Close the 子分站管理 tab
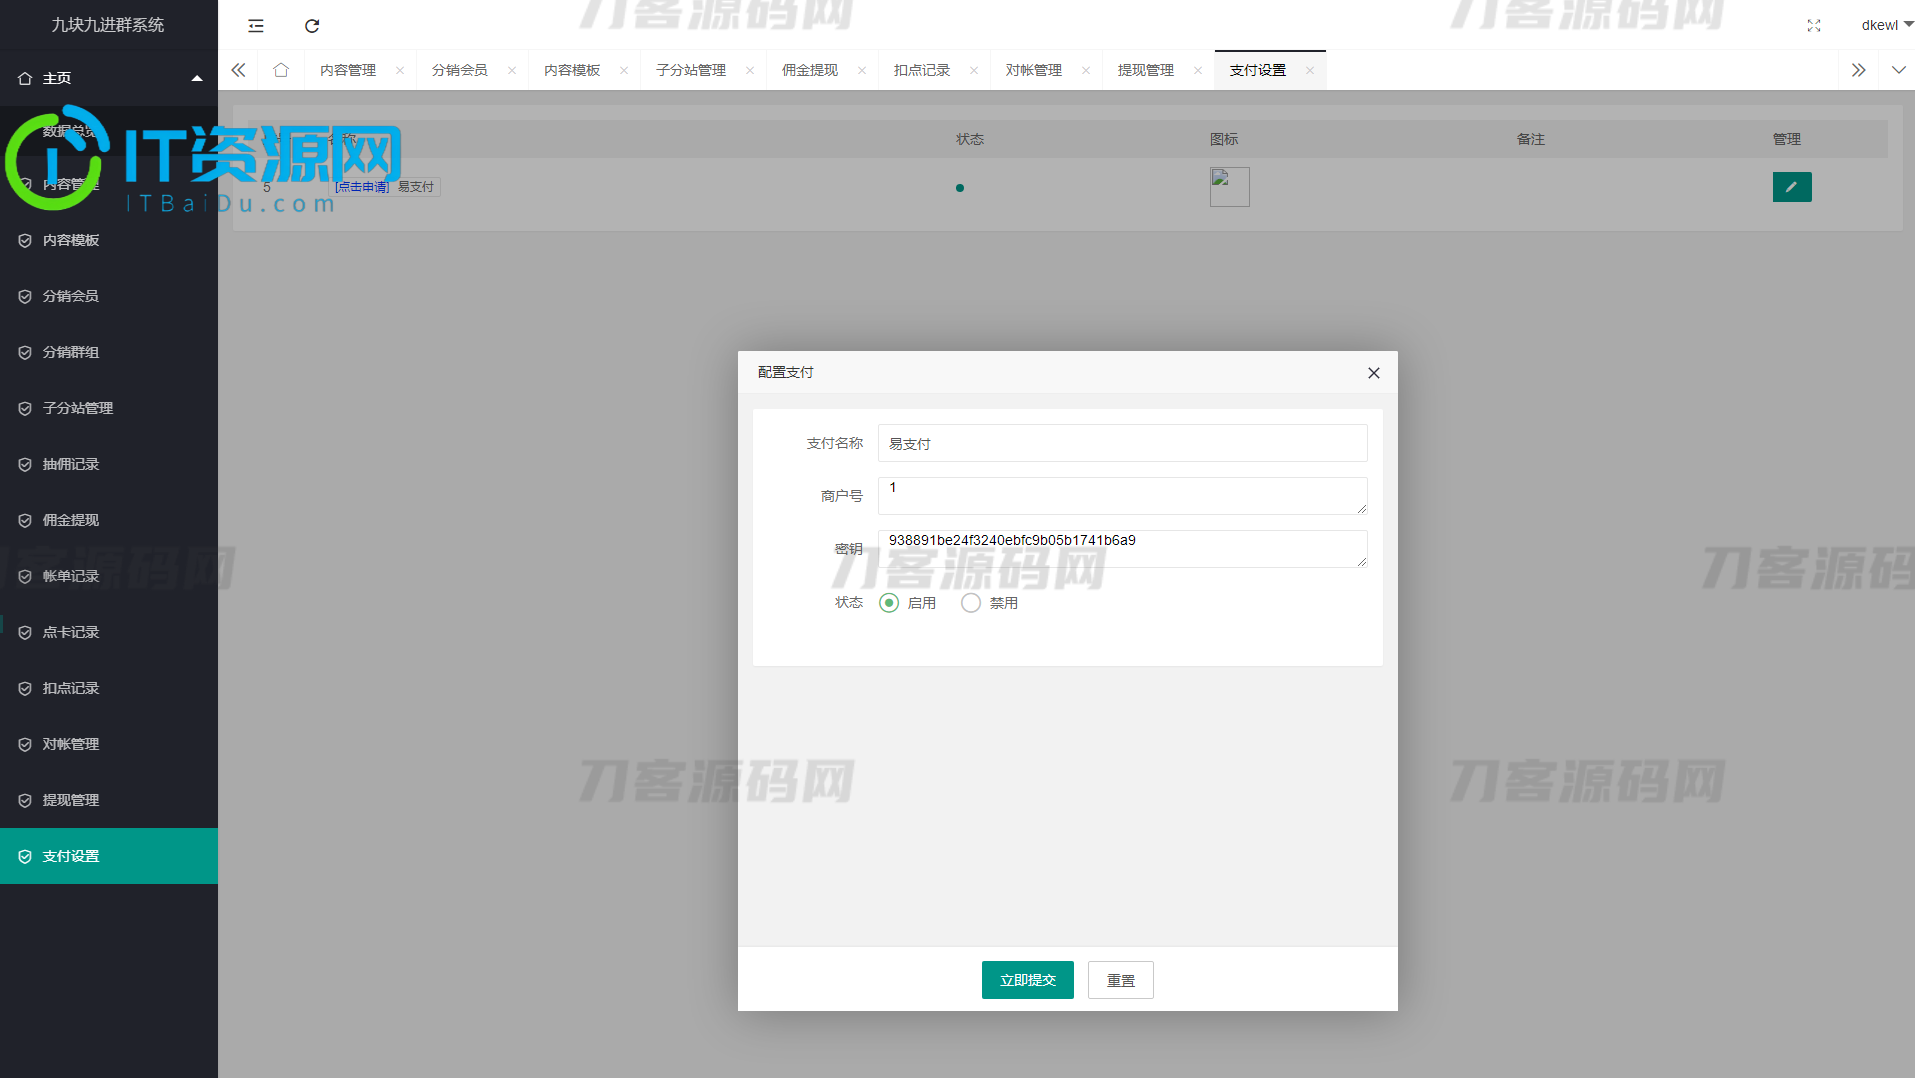The width and height of the screenshot is (1915, 1078). pos(750,70)
